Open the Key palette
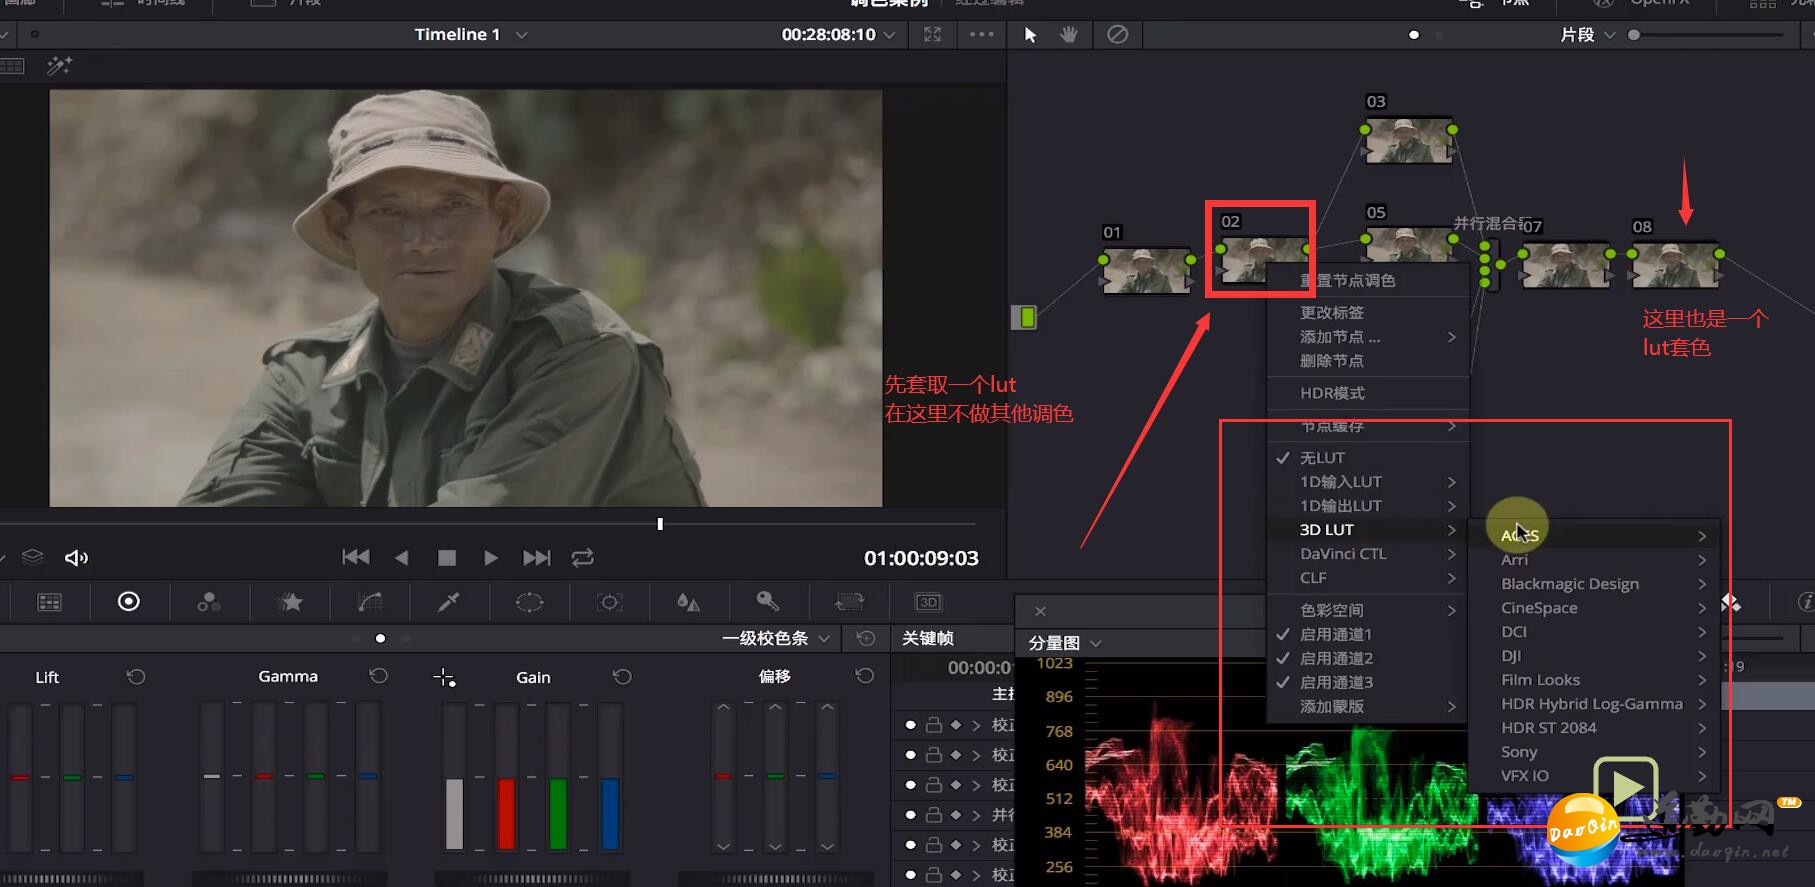This screenshot has width=1815, height=887. pos(767,601)
